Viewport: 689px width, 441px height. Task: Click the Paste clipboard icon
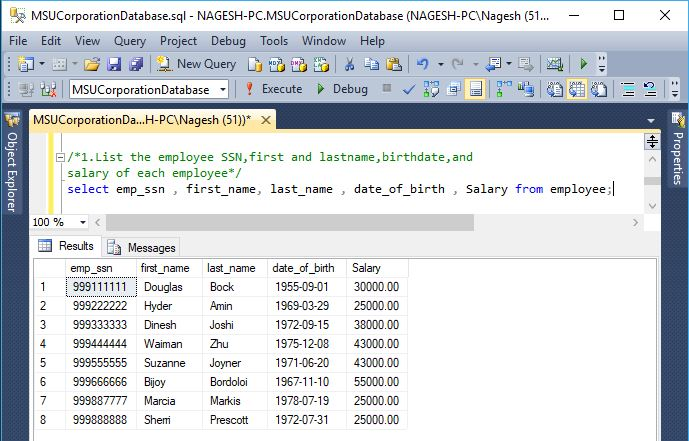pyautogui.click(x=394, y=65)
